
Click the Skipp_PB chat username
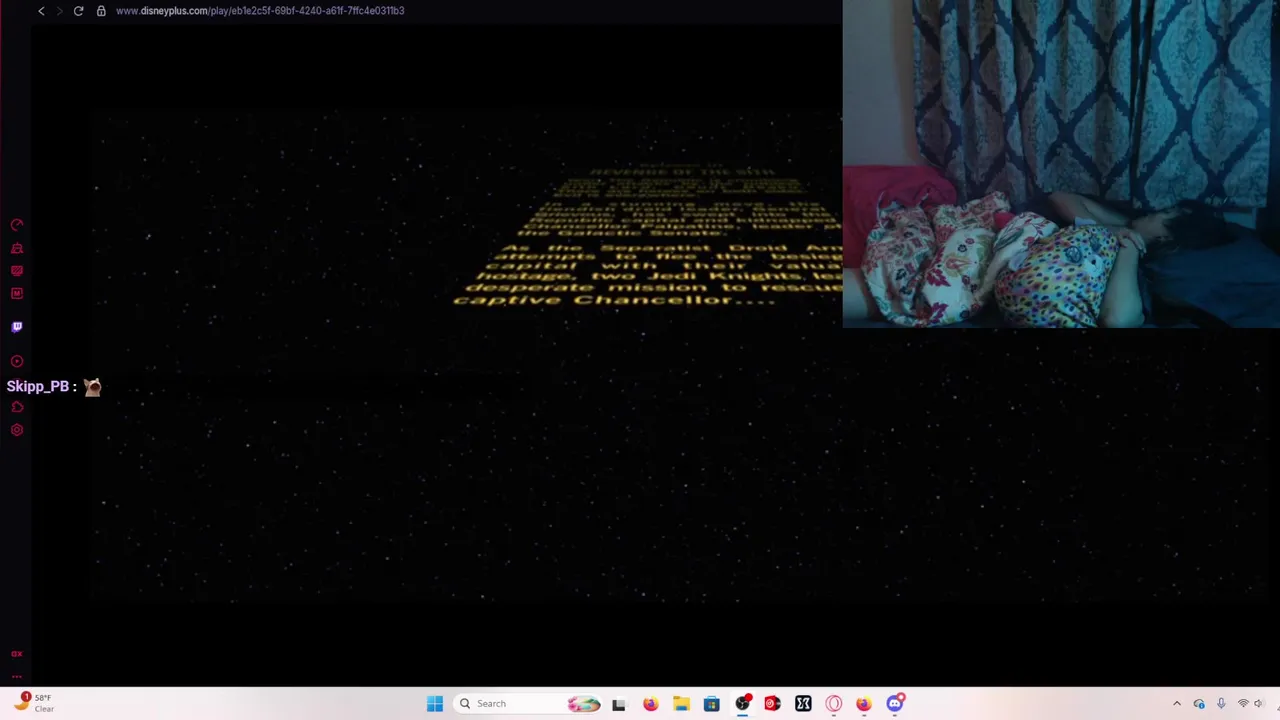[38, 387]
